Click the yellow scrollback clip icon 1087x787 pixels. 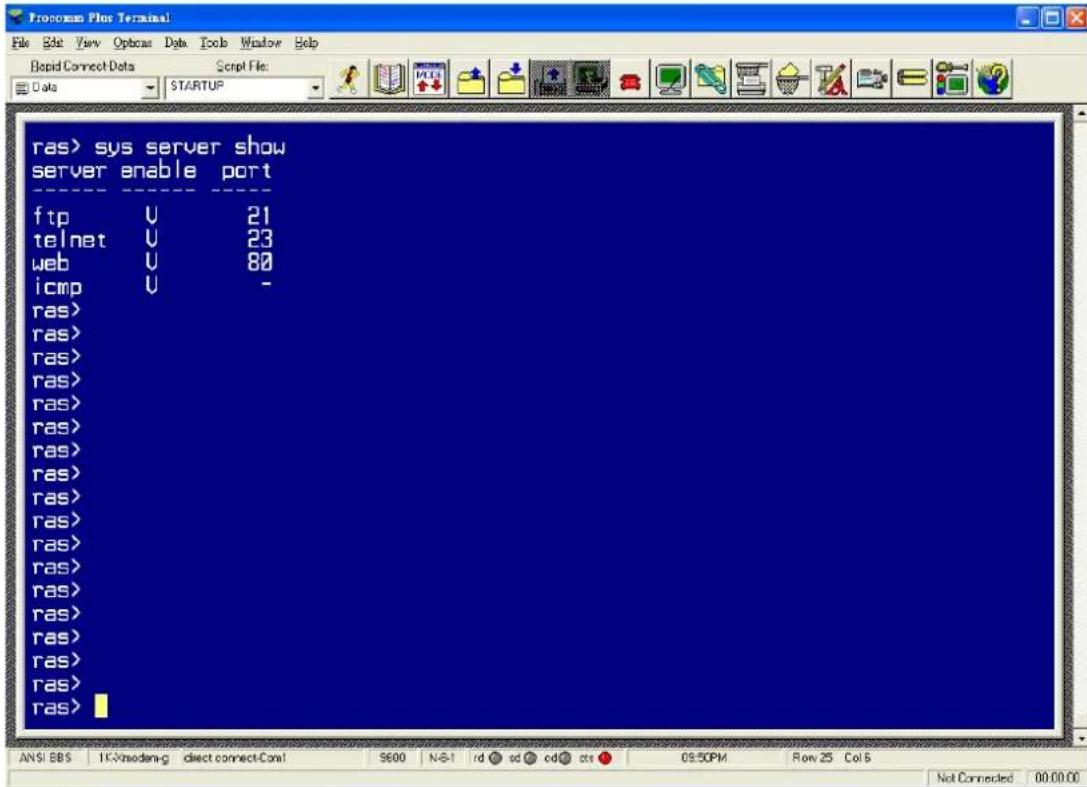tap(912, 79)
